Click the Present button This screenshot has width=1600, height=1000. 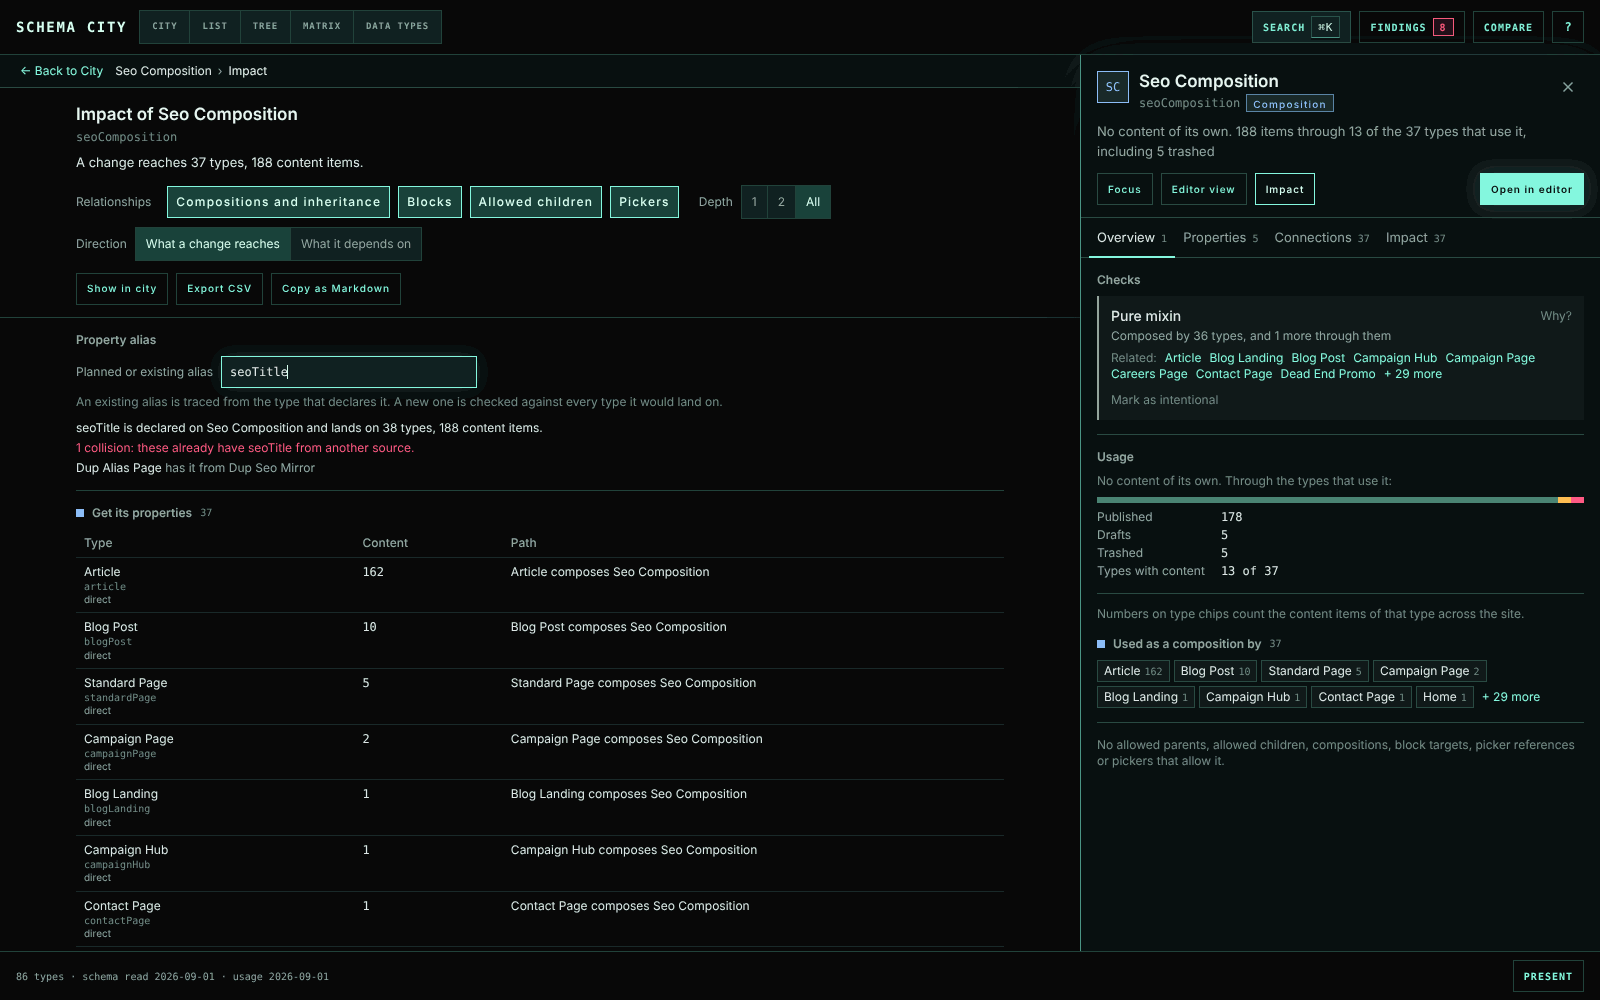point(1548,976)
